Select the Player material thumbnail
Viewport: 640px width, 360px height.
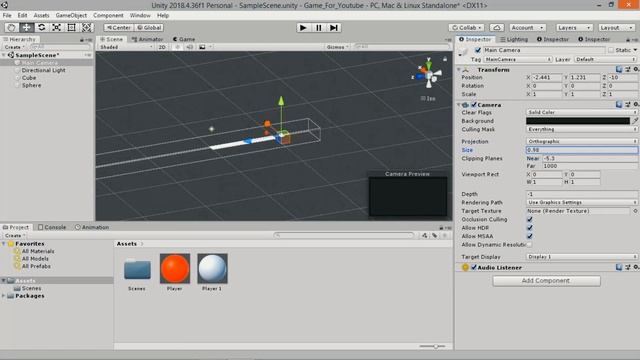click(175, 269)
